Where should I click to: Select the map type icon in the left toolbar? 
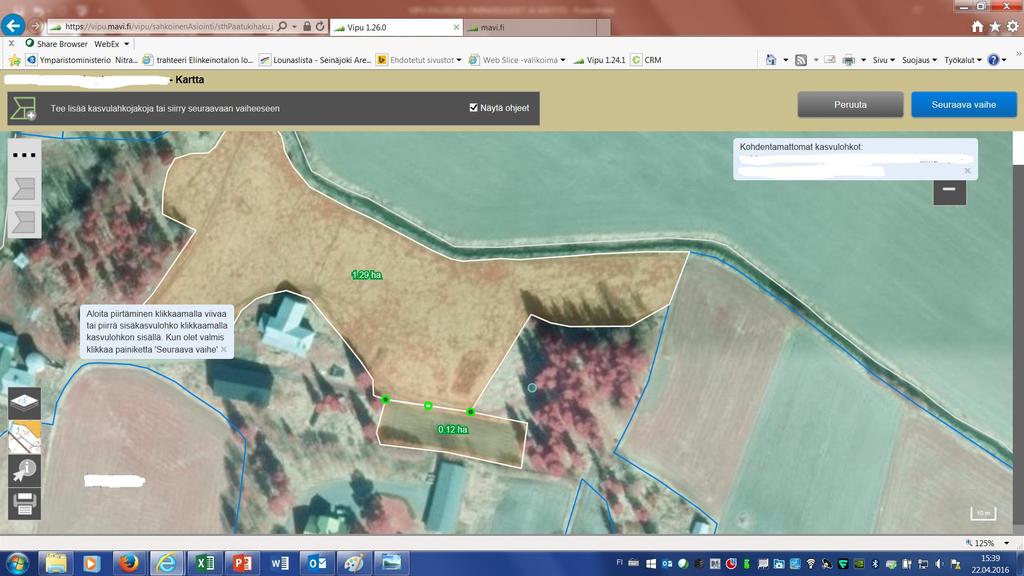[24, 436]
